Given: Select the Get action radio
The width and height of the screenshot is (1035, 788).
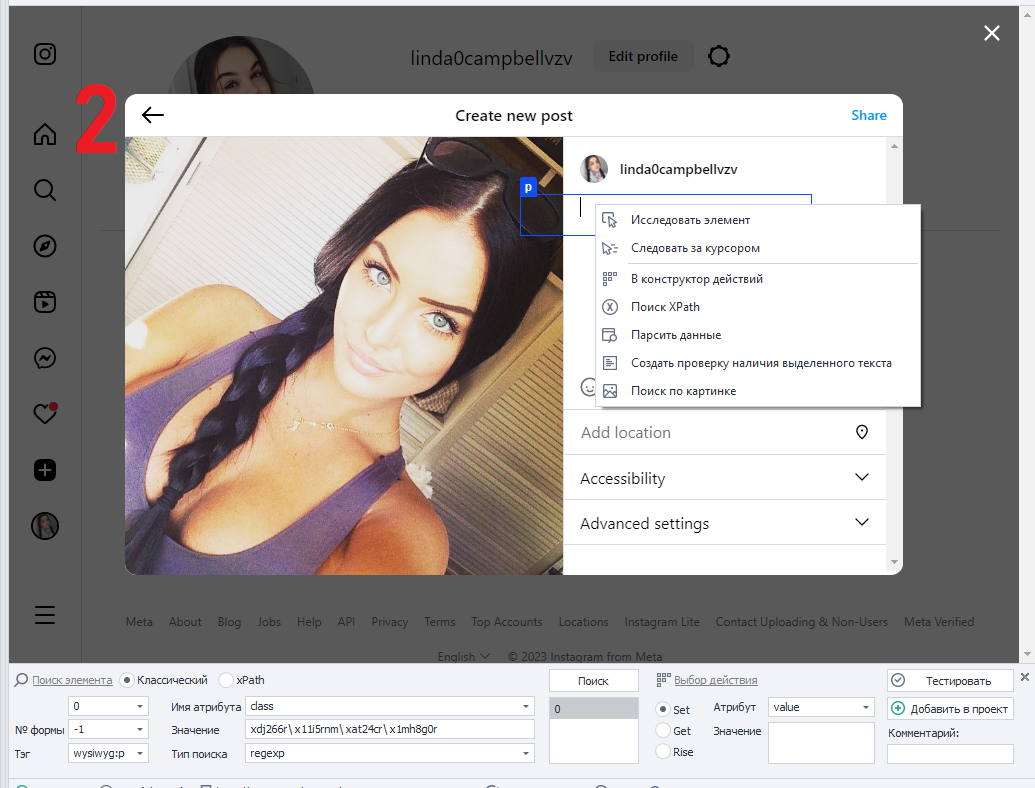Looking at the screenshot, I should [663, 731].
